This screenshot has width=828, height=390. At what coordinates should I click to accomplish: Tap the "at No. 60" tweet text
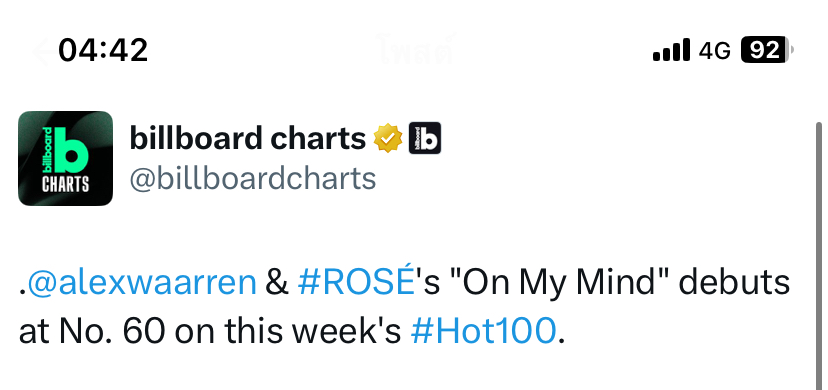click(x=92, y=331)
